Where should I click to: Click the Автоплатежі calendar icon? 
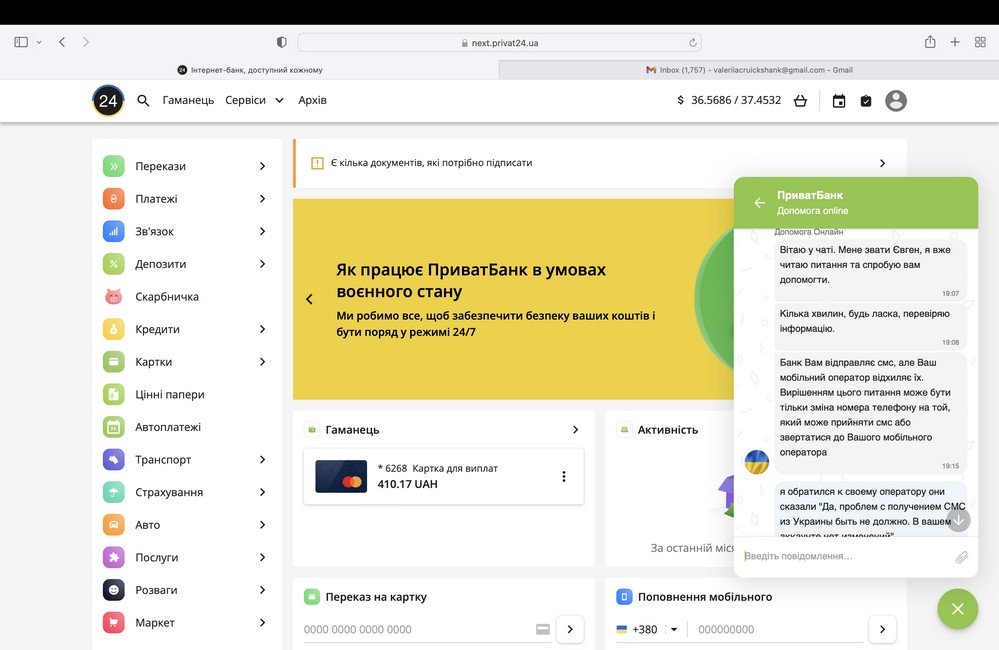113,427
